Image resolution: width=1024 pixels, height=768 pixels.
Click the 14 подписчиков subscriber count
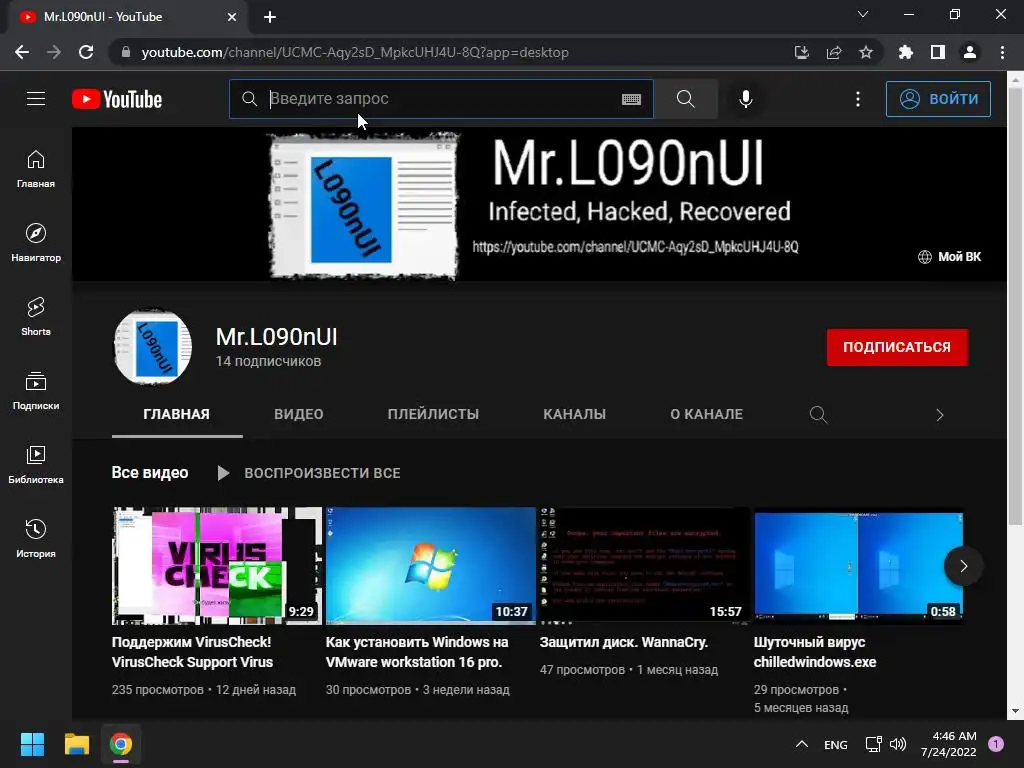268,361
